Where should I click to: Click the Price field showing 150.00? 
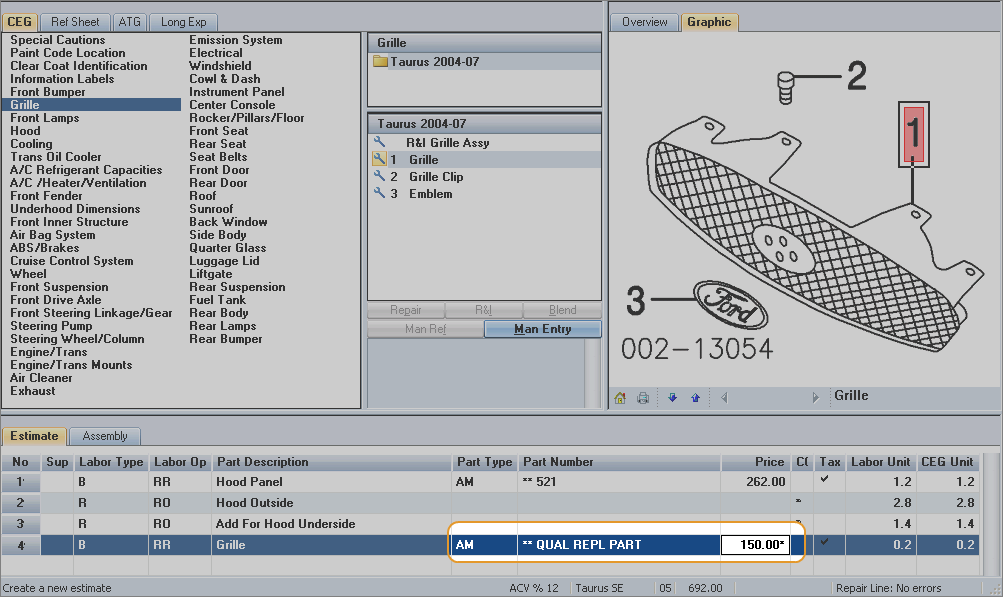coord(755,545)
